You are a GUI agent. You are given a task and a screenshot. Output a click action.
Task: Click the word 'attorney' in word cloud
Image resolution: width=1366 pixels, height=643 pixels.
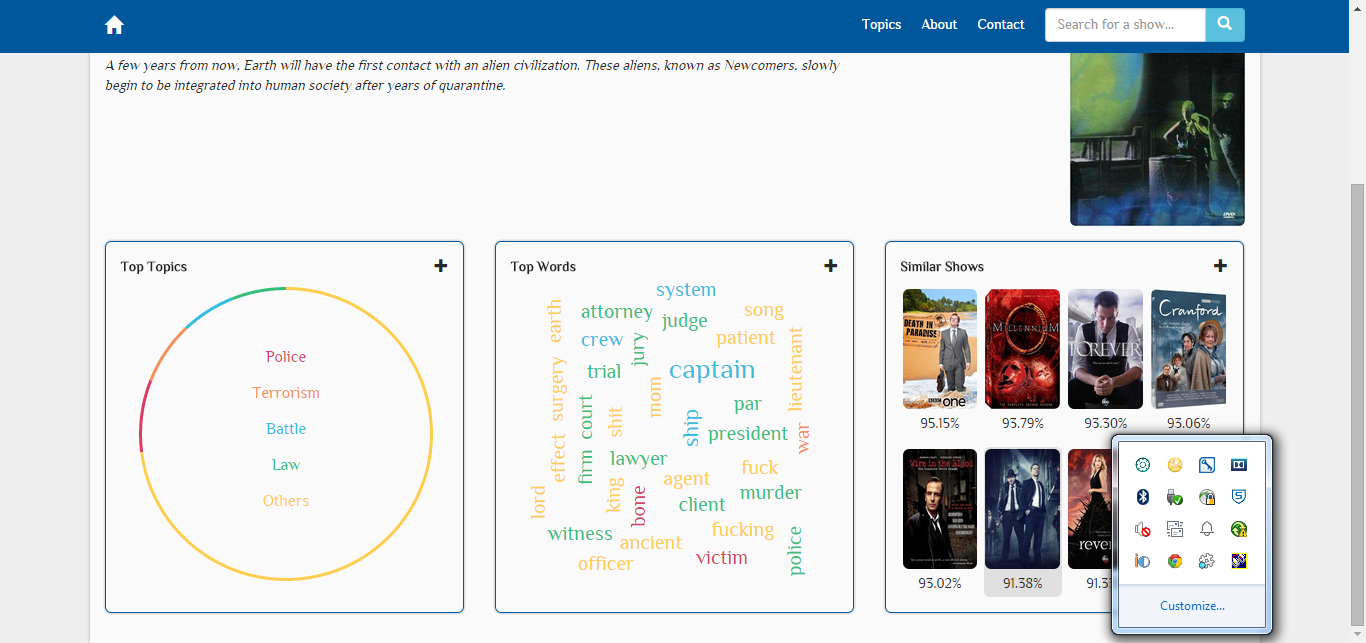617,311
